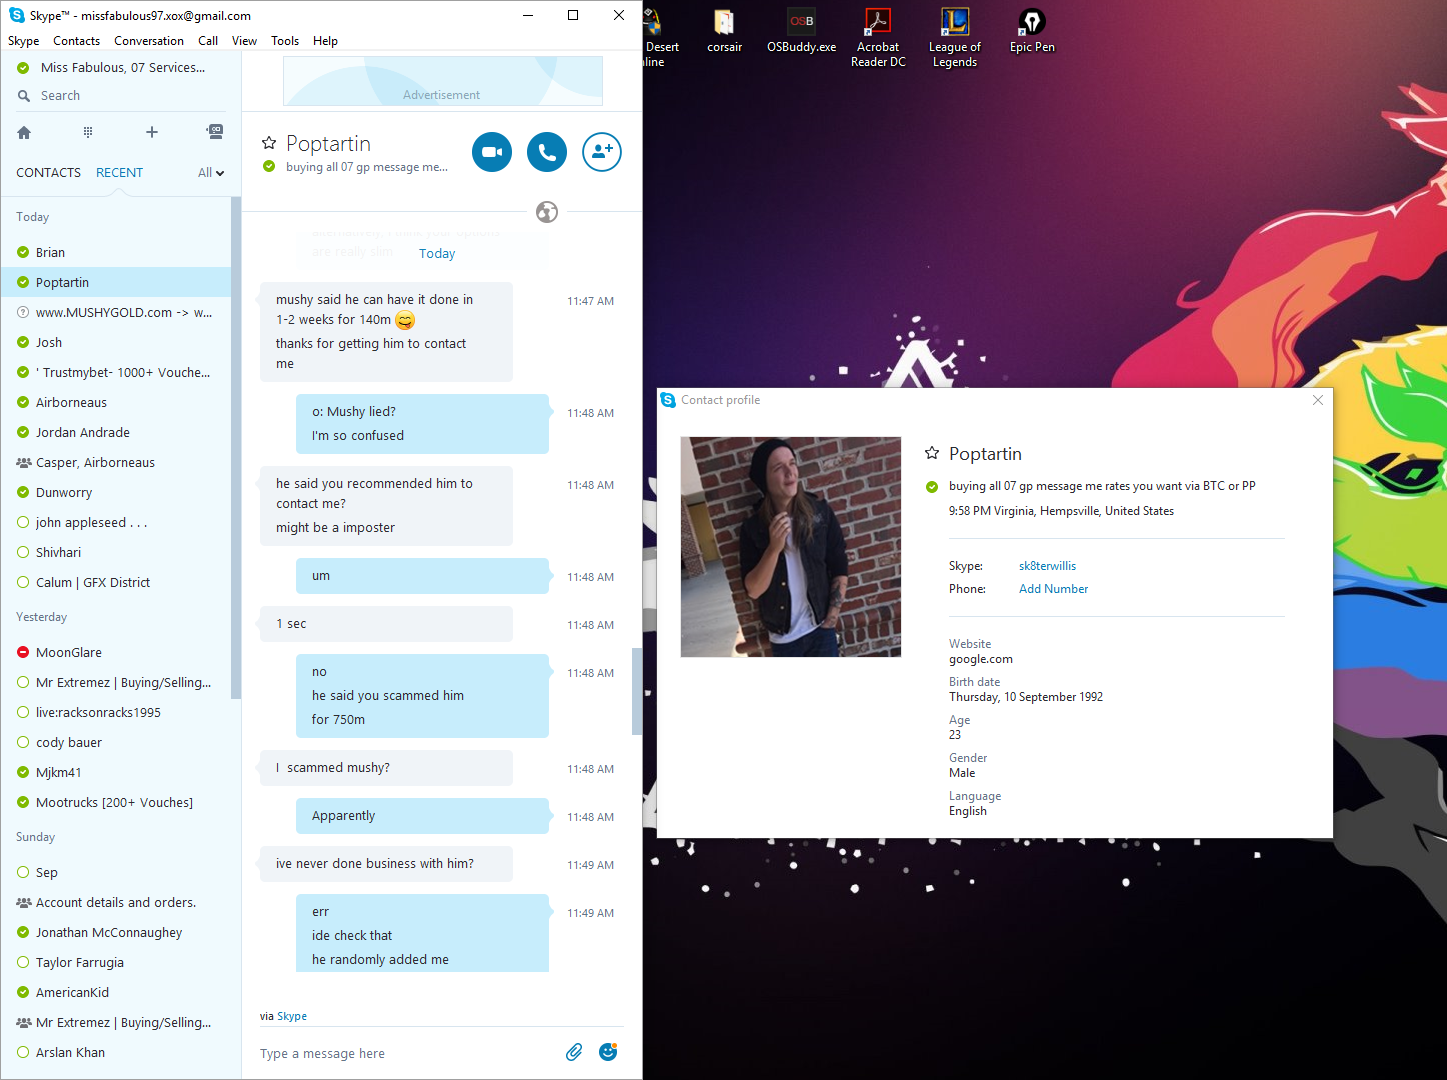Open the emoticon picker
The width and height of the screenshot is (1447, 1080).
pyautogui.click(x=608, y=1052)
